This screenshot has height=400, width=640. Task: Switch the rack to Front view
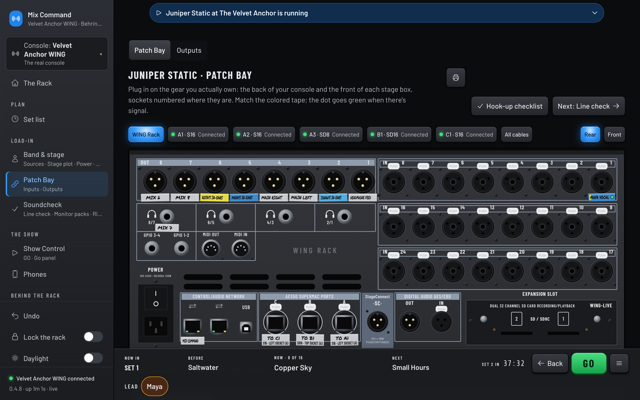click(x=614, y=134)
